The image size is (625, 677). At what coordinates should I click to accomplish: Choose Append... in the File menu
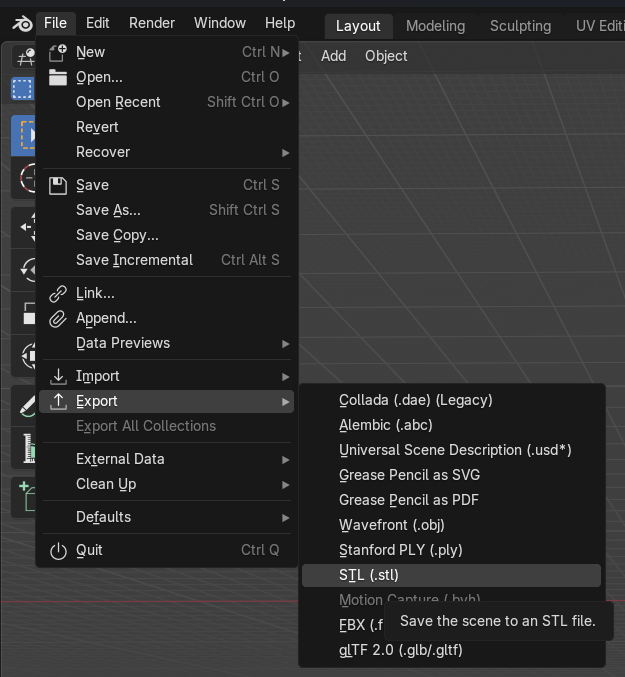point(167,319)
